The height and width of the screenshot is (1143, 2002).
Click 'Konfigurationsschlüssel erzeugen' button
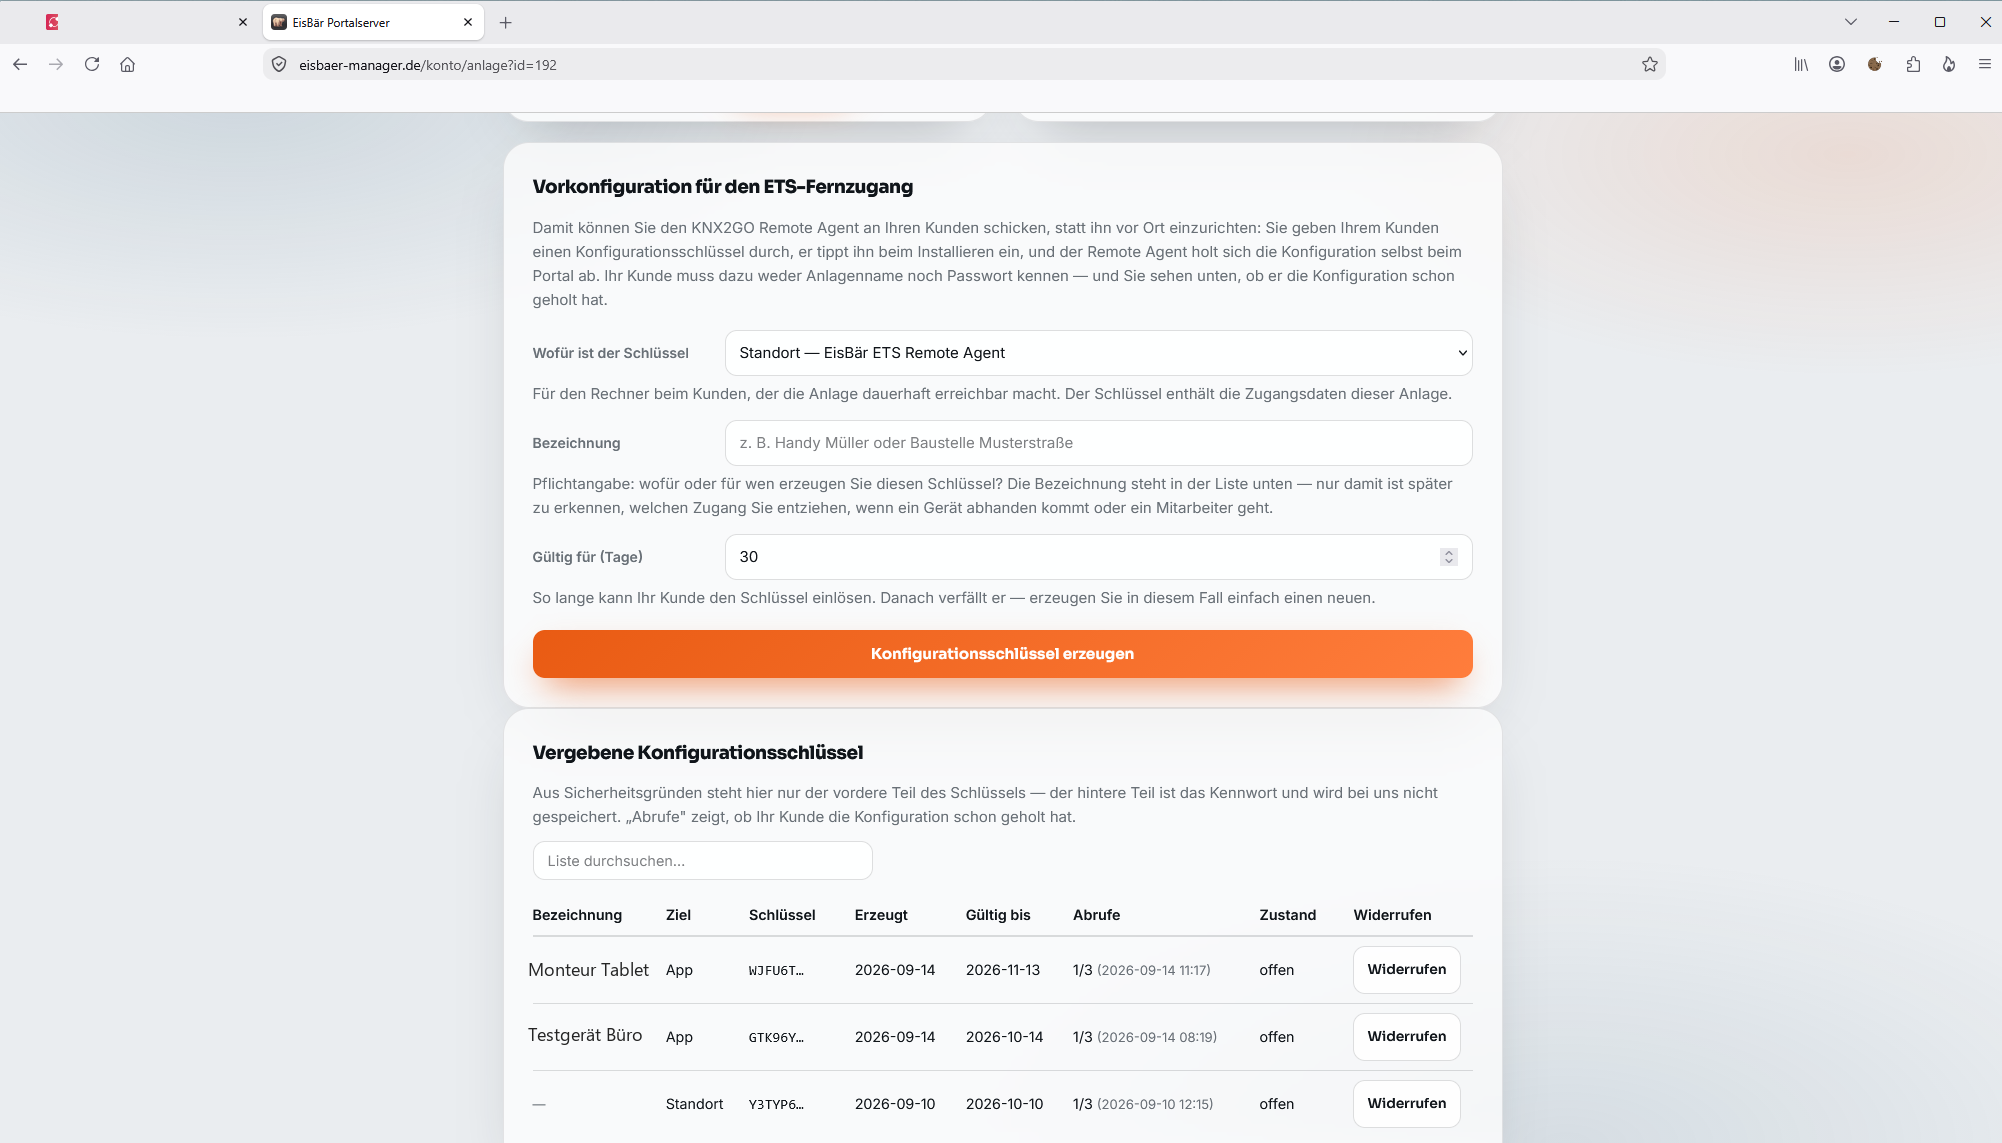[x=1002, y=654]
